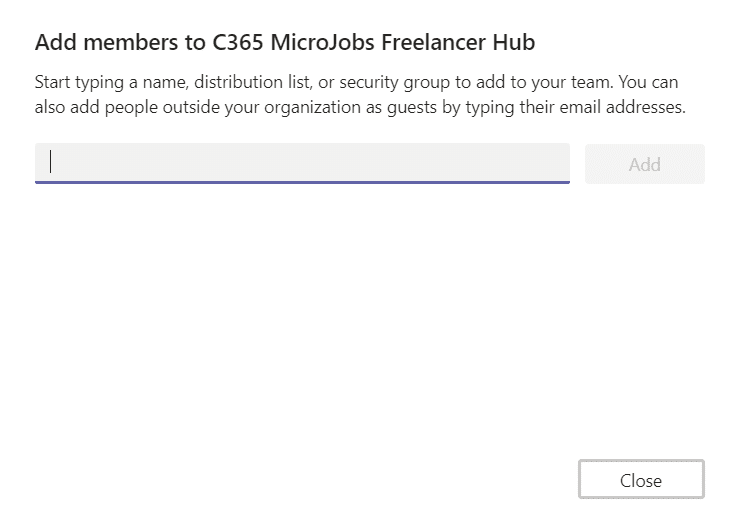Click the email addresses hint sentence
The width and height of the screenshot is (740, 528).
click(x=360, y=107)
